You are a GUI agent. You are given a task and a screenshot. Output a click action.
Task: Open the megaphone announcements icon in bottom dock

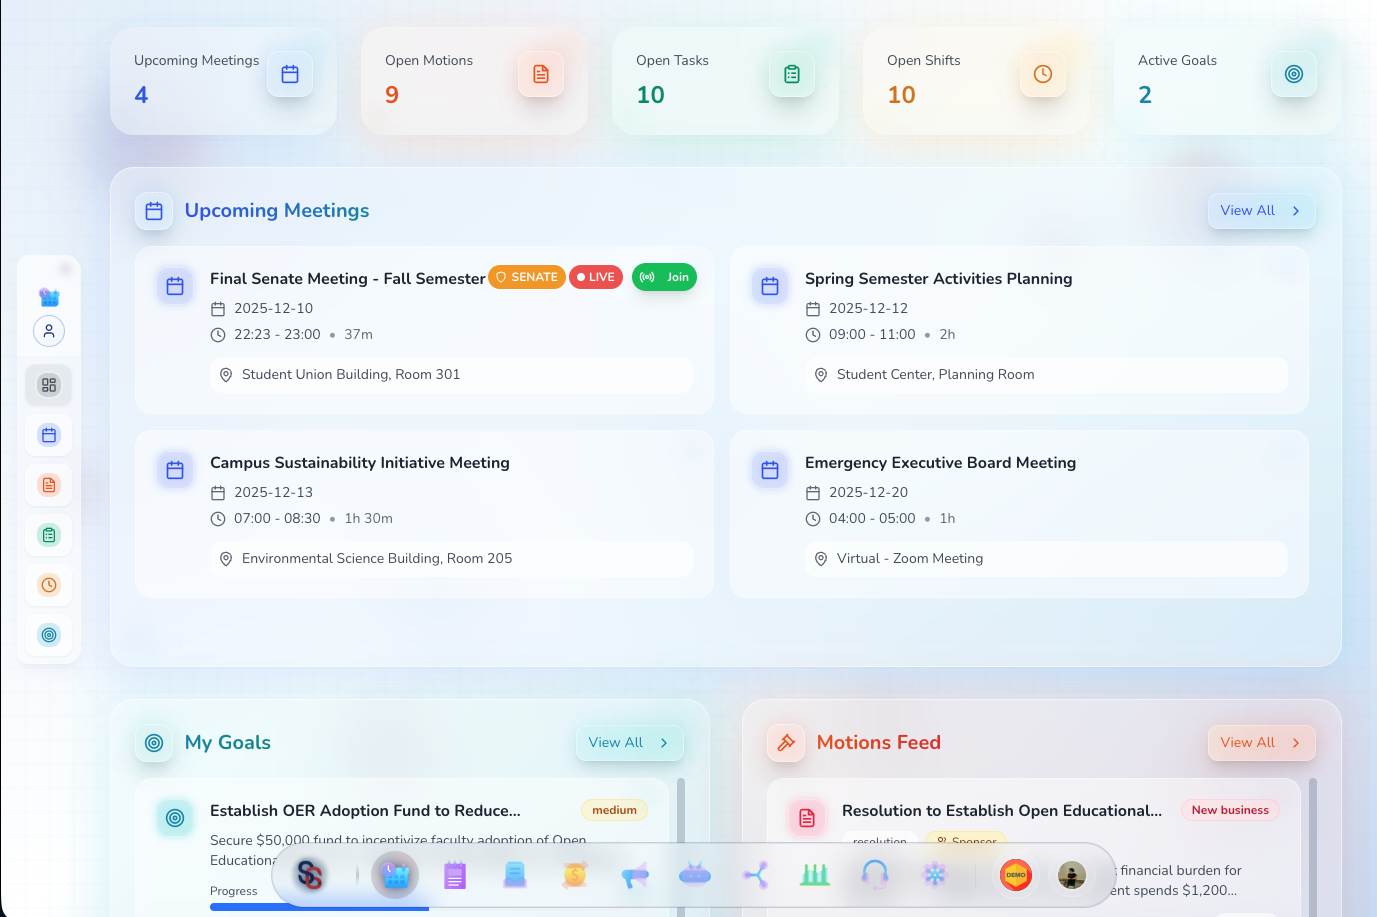635,874
